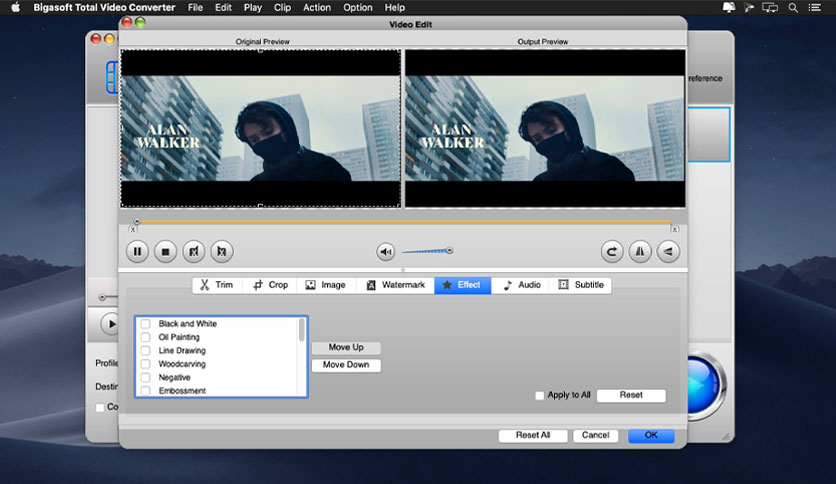This screenshot has width=836, height=484.
Task: Rotate the video with the curved arrow button
Action: [612, 252]
